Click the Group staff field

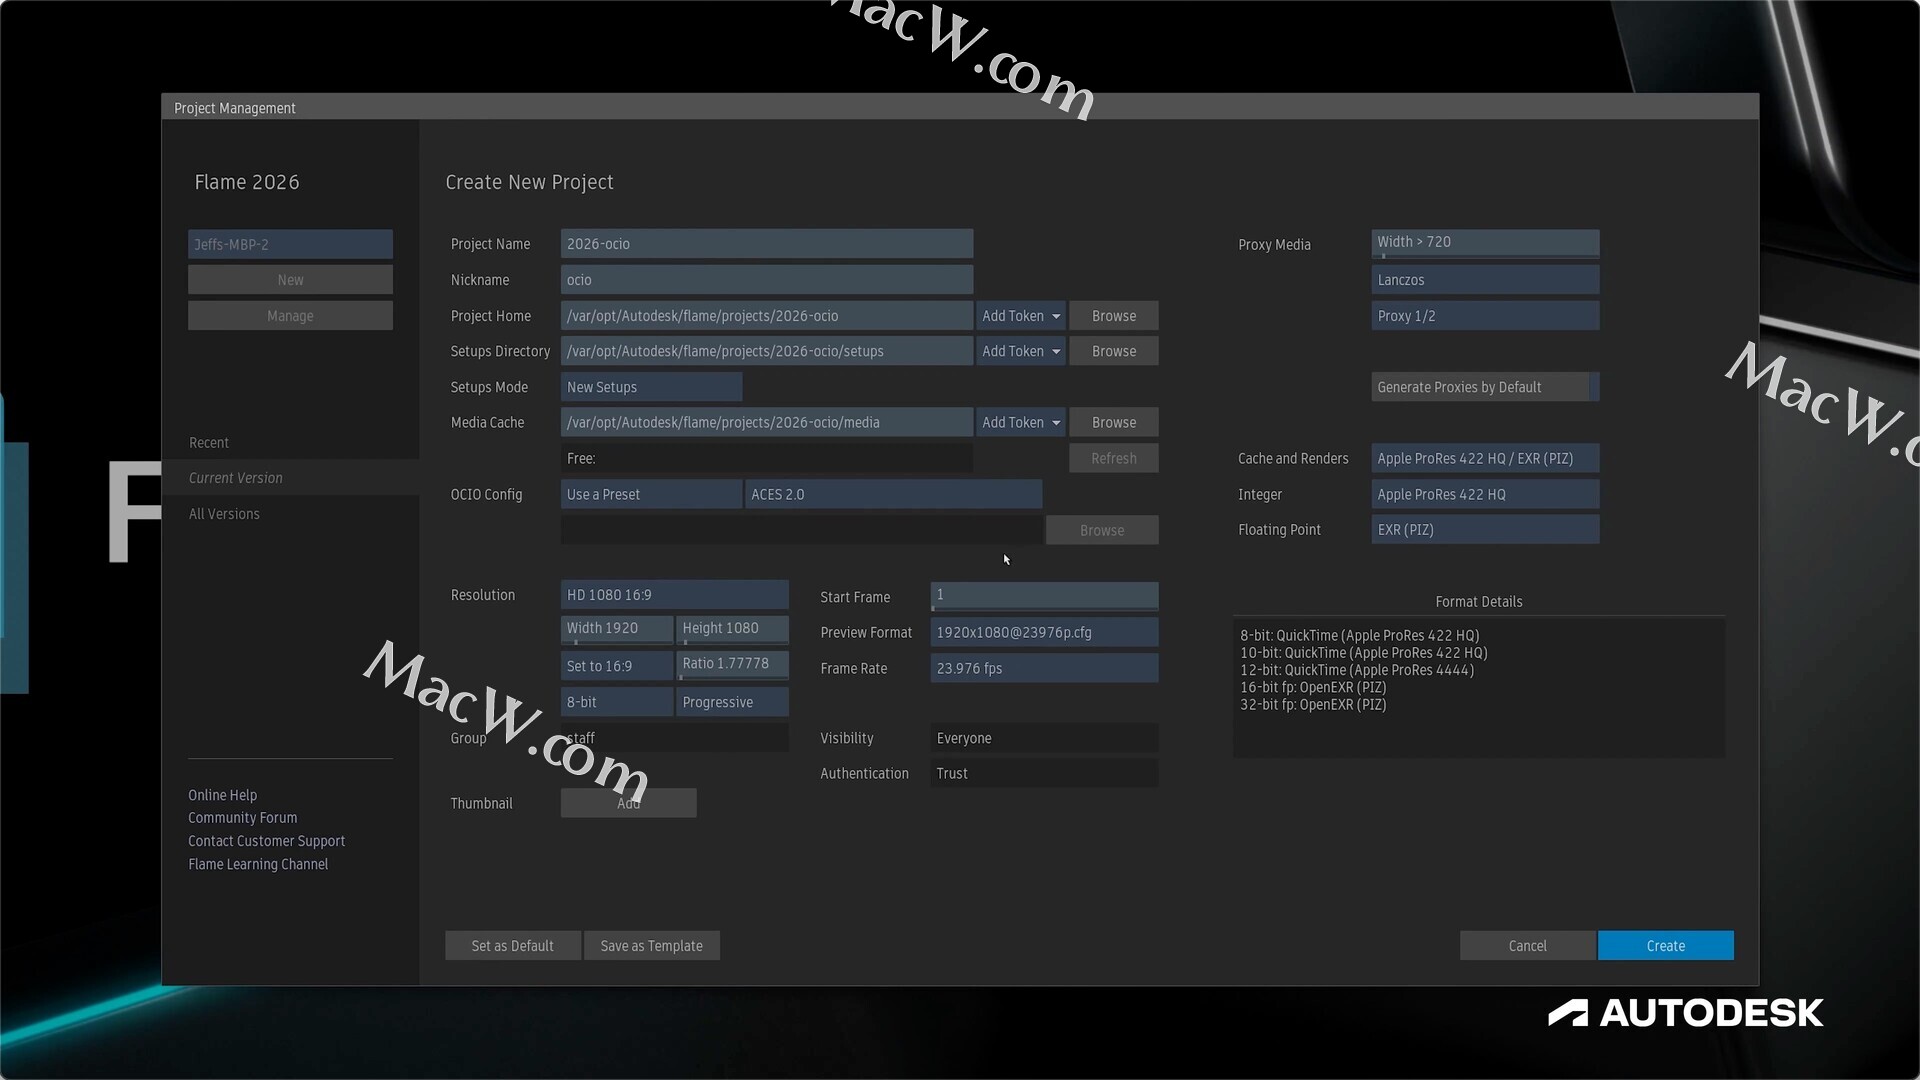coord(674,738)
